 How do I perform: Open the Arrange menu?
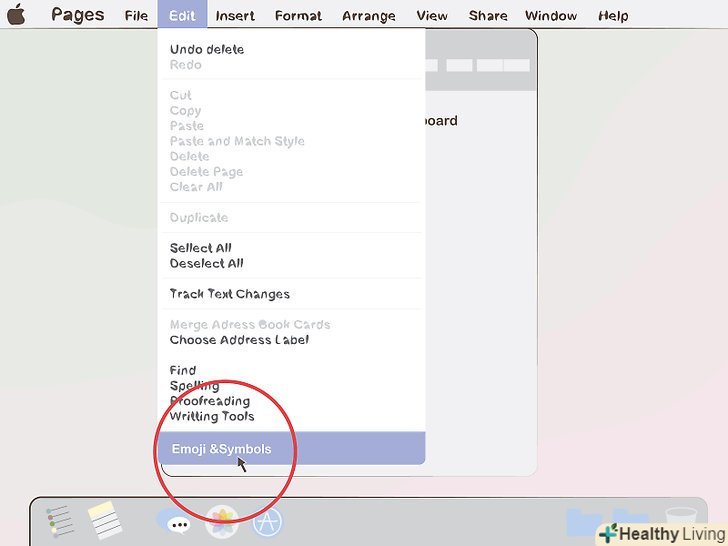point(369,16)
